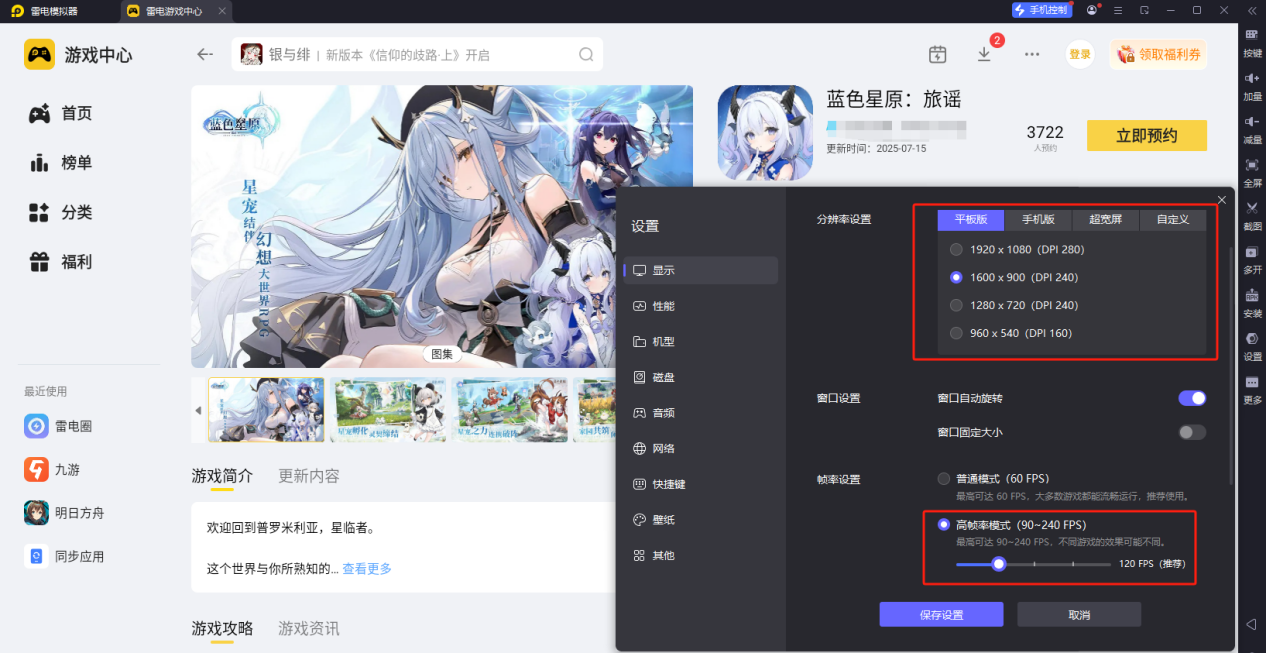The image size is (1266, 653).
Task: Click the 蓝色星原 game app icon
Action: 764,132
